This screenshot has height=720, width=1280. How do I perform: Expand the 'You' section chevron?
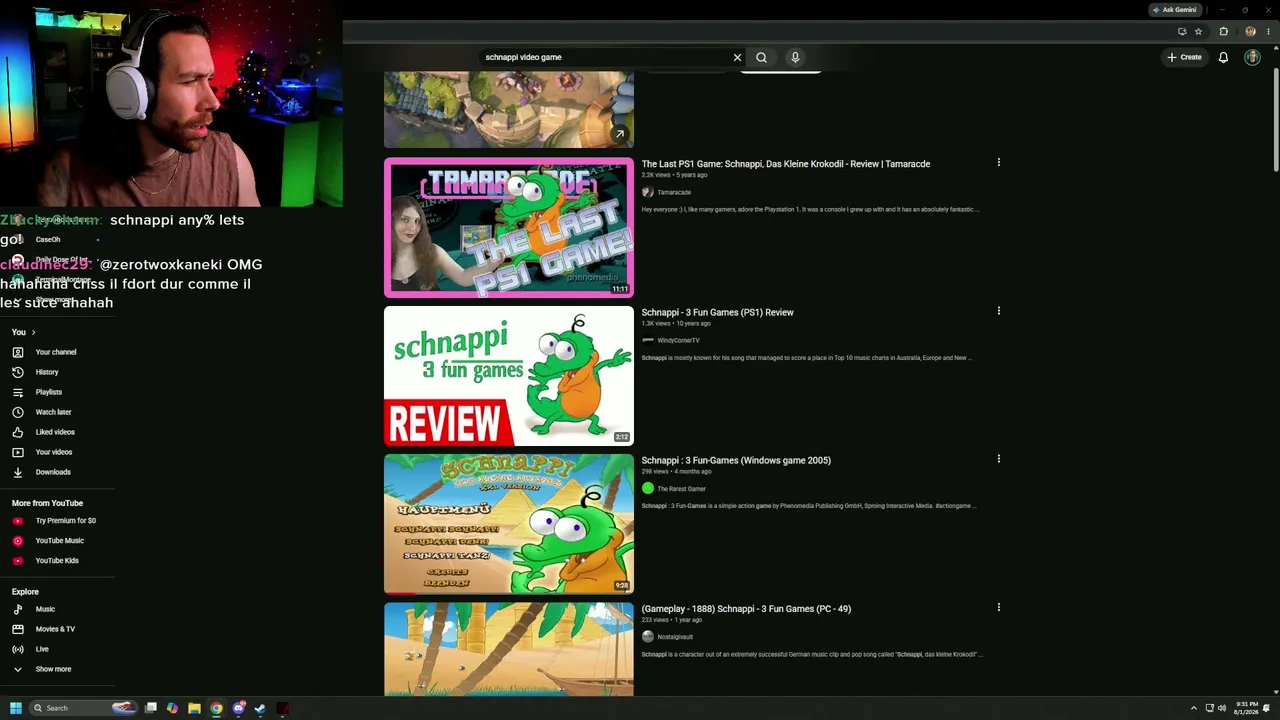click(x=33, y=332)
